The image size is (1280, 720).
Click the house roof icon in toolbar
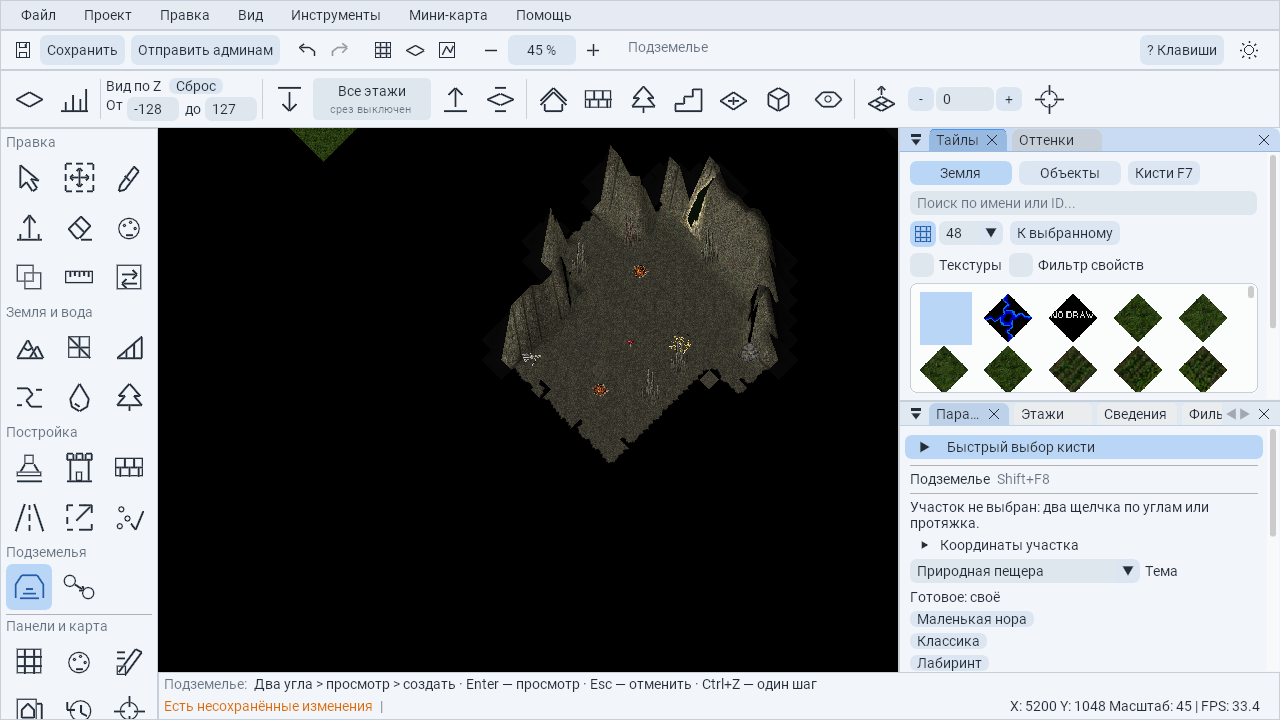click(x=553, y=99)
